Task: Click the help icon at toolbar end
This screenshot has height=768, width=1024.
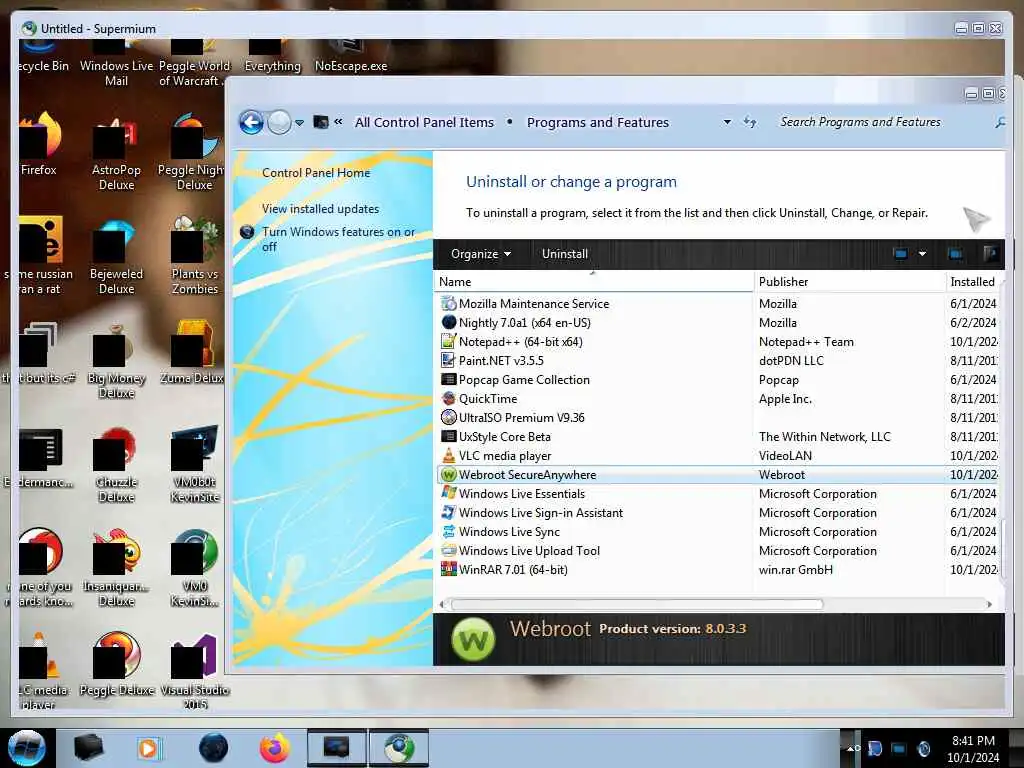Action: 990,254
